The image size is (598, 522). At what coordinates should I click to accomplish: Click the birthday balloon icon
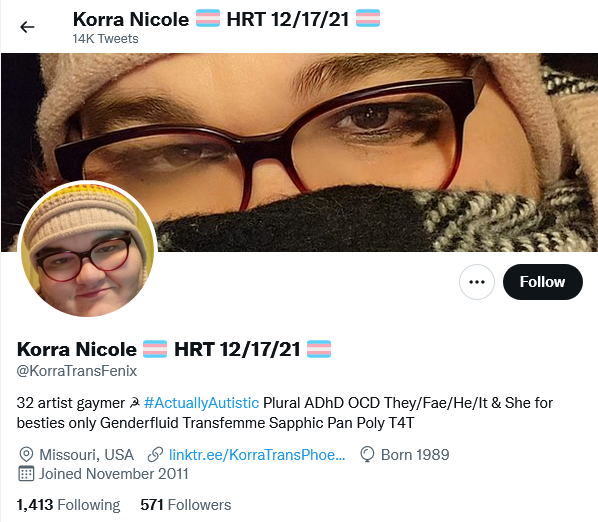367,455
